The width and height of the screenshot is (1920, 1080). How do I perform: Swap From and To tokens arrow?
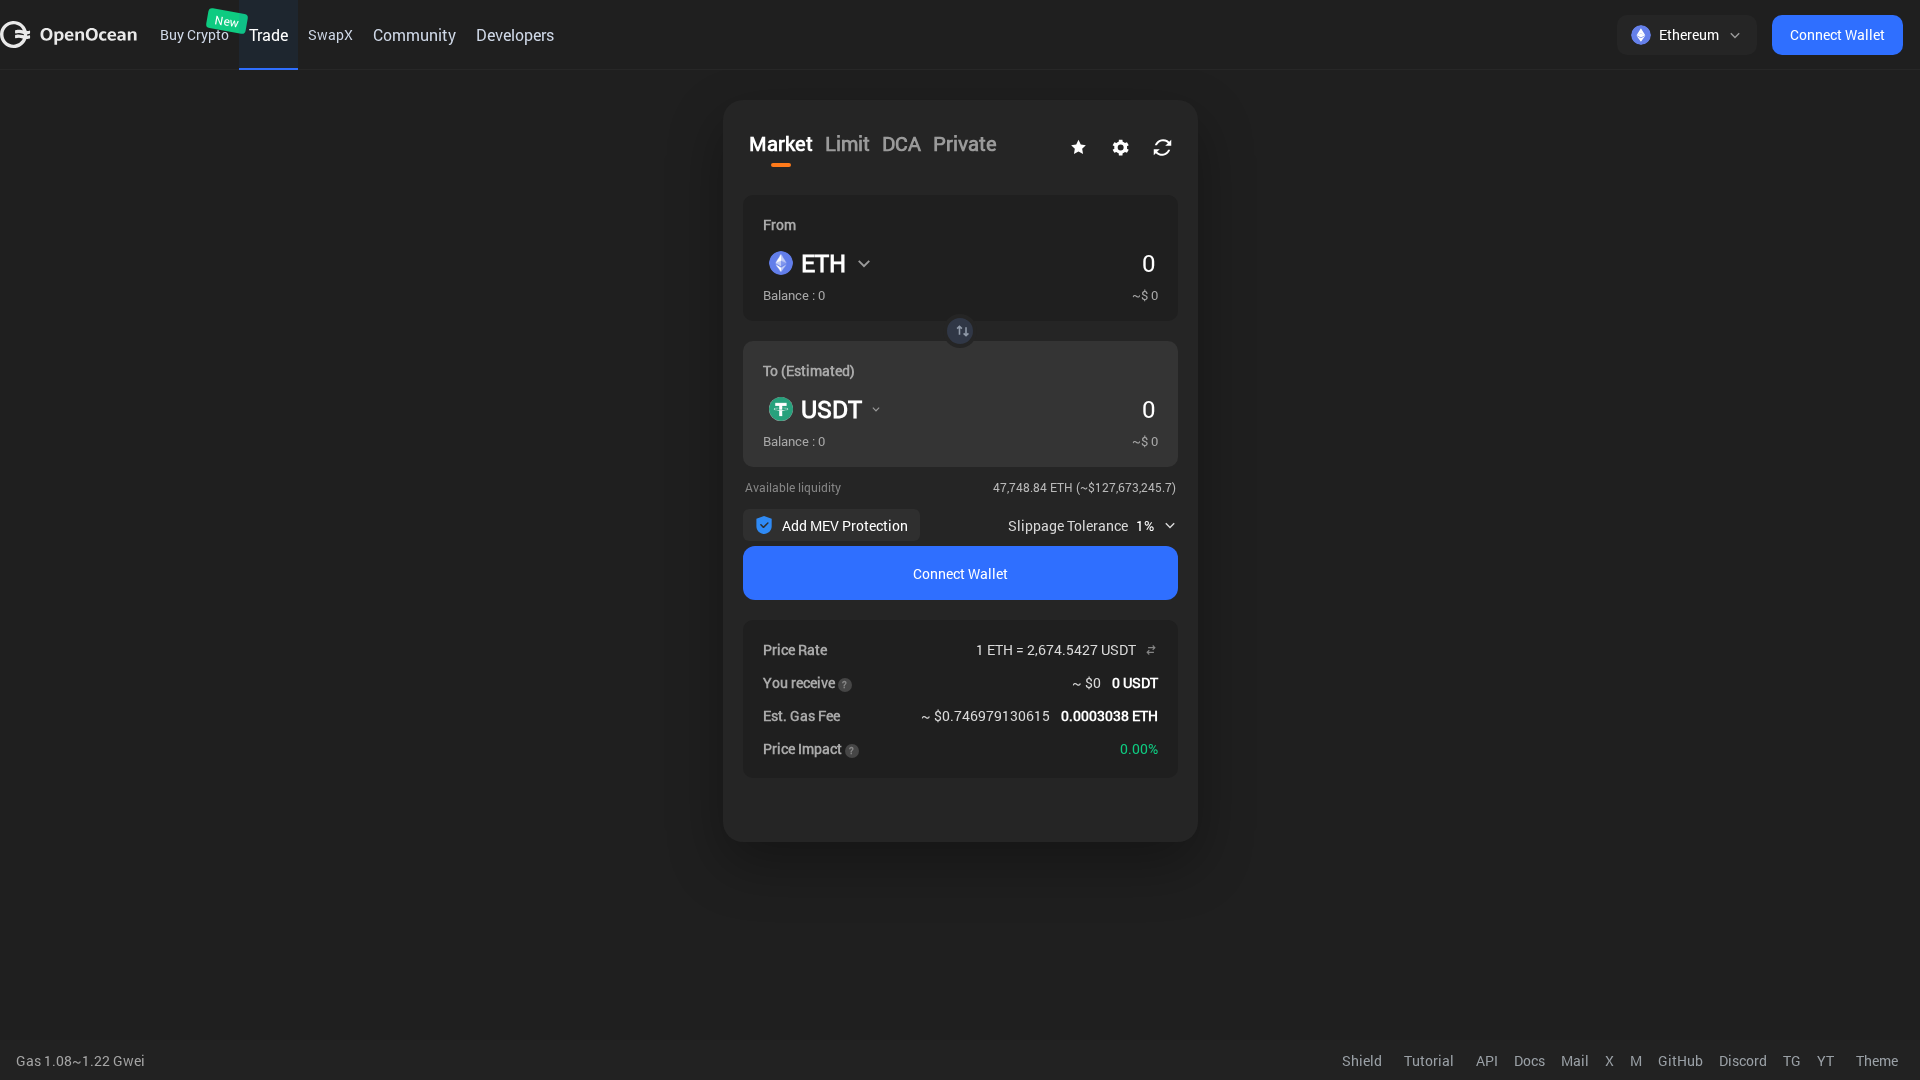point(960,331)
